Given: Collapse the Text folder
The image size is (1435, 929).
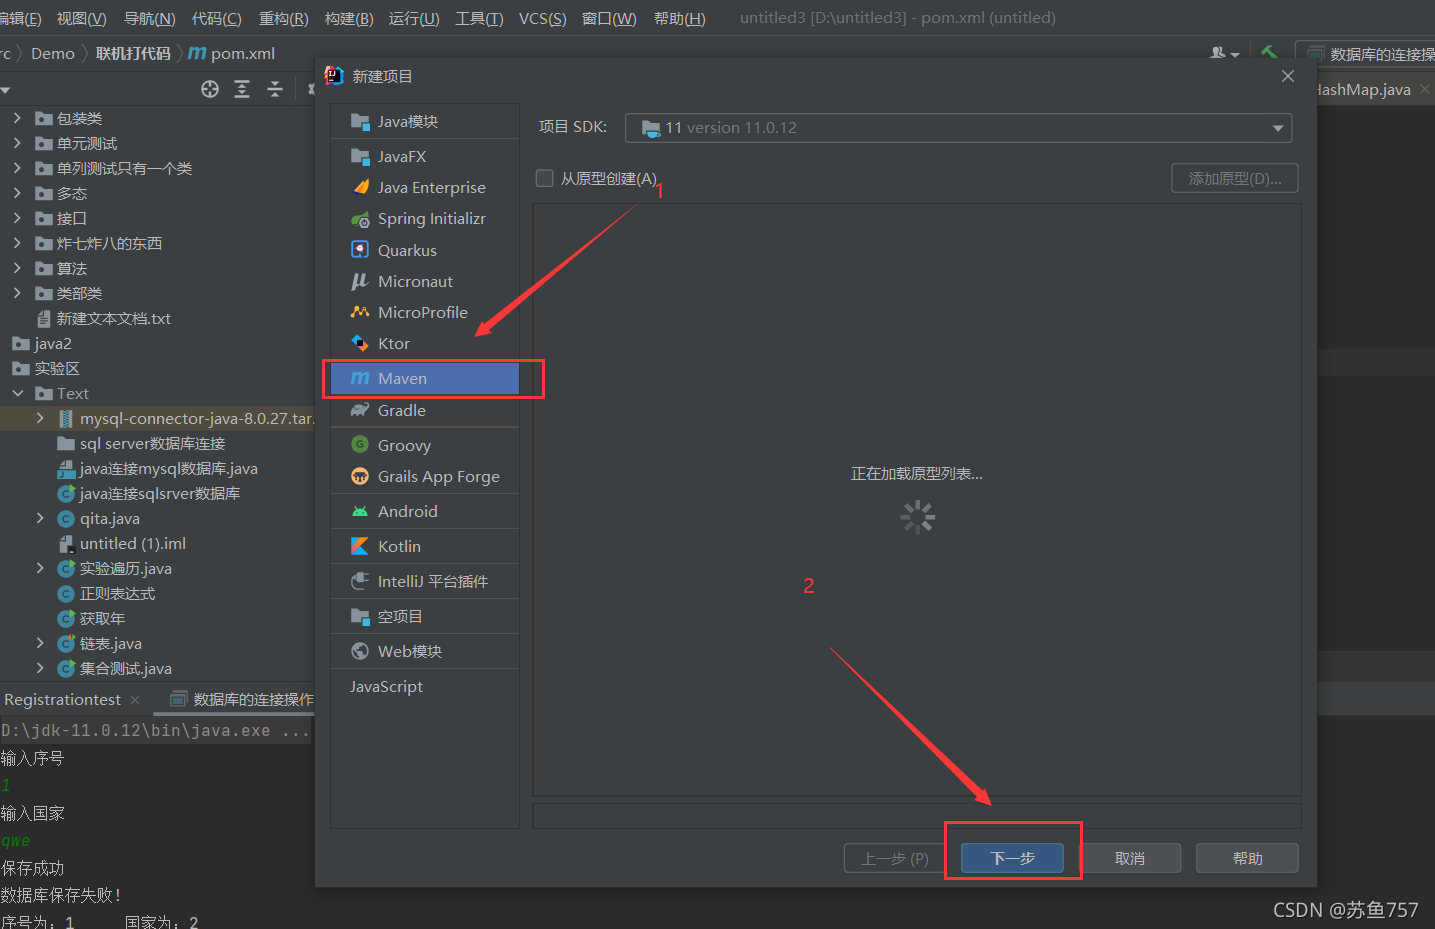Looking at the screenshot, I should click(17, 393).
